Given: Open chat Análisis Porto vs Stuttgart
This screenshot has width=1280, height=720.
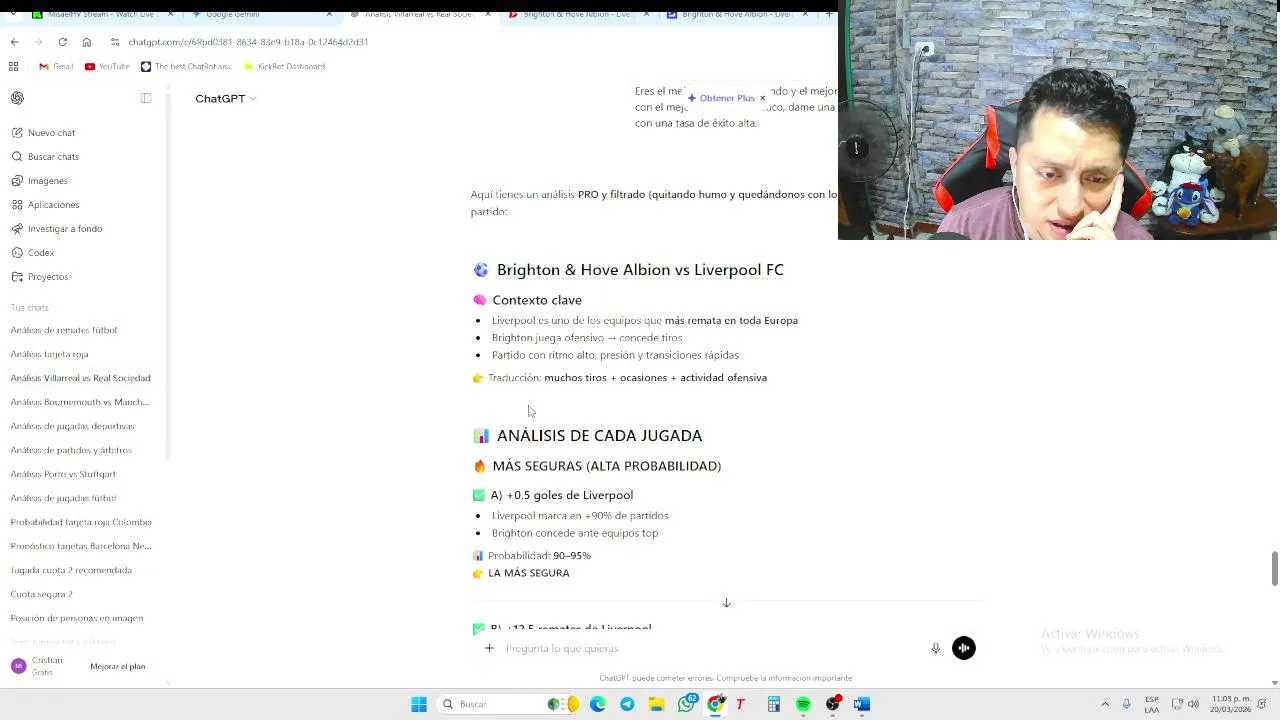Looking at the screenshot, I should [x=63, y=474].
